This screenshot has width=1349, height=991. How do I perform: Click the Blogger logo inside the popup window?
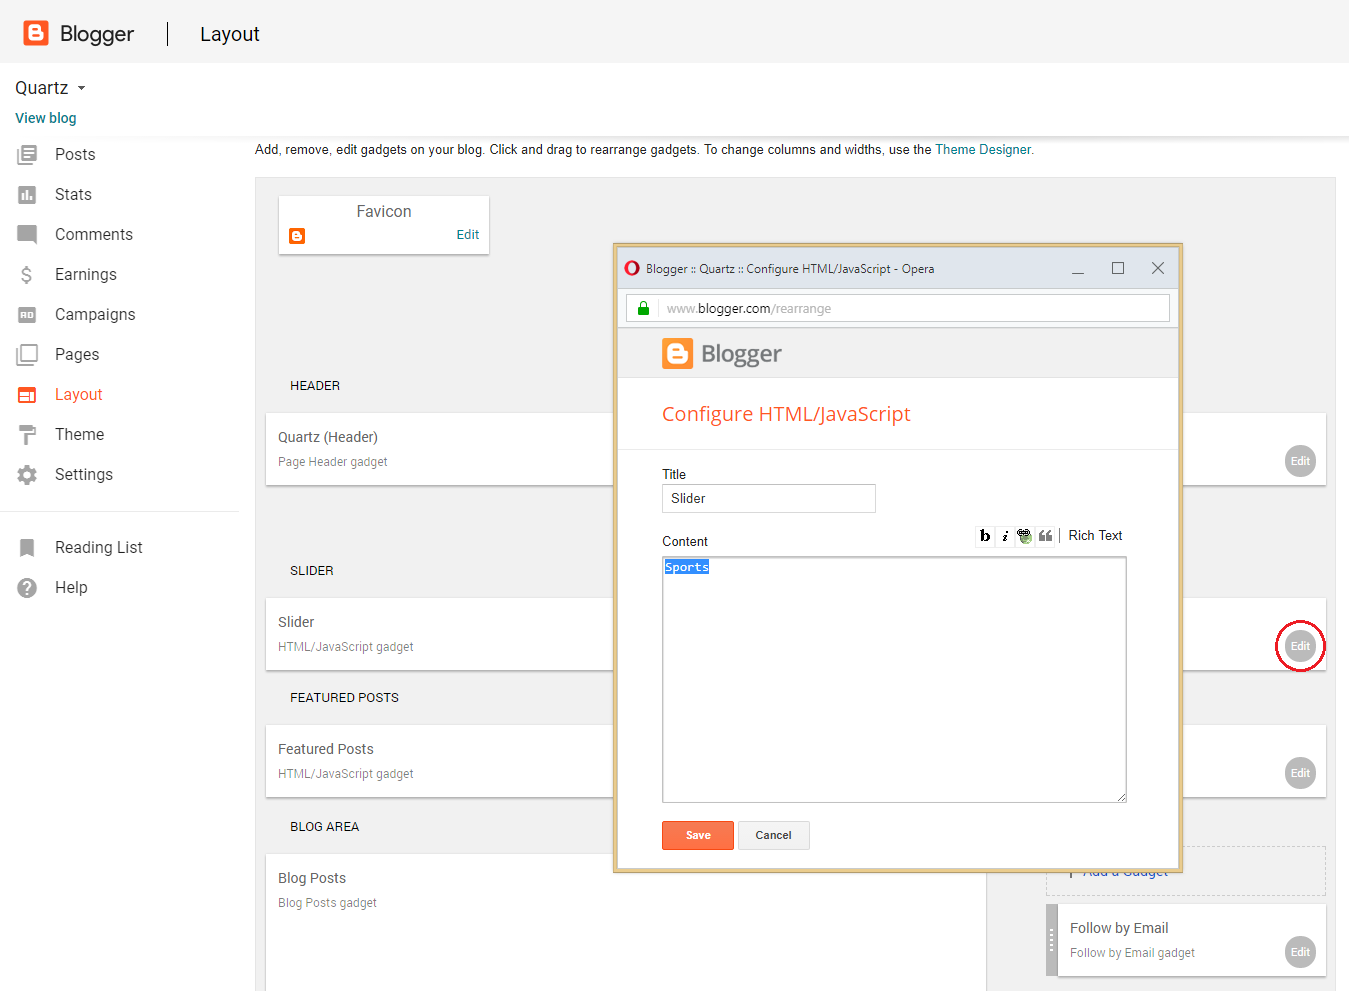722,353
